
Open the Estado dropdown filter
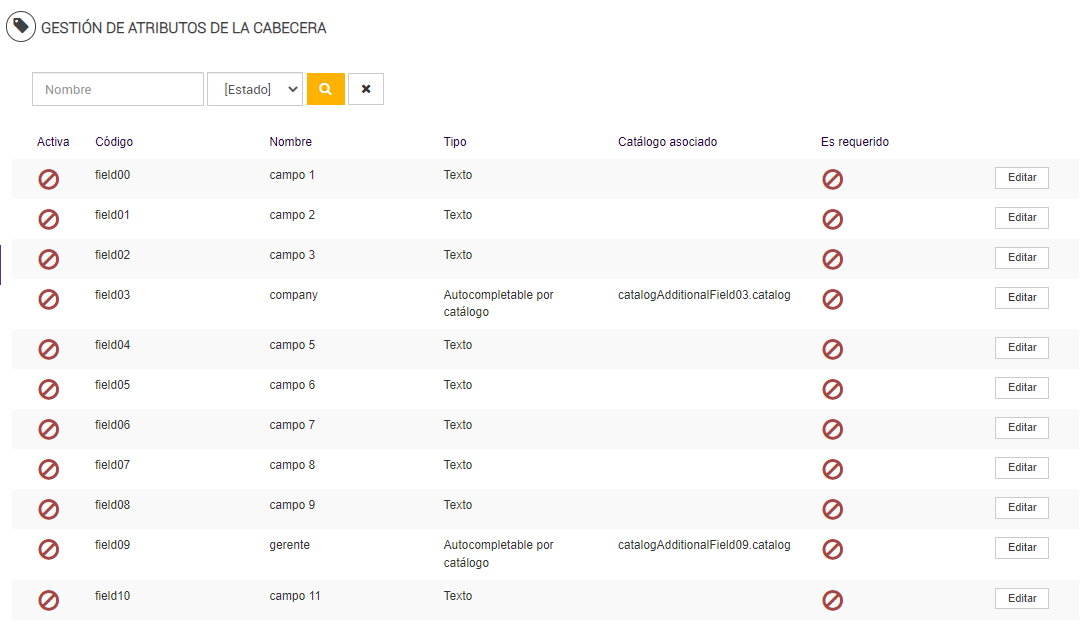pos(255,89)
